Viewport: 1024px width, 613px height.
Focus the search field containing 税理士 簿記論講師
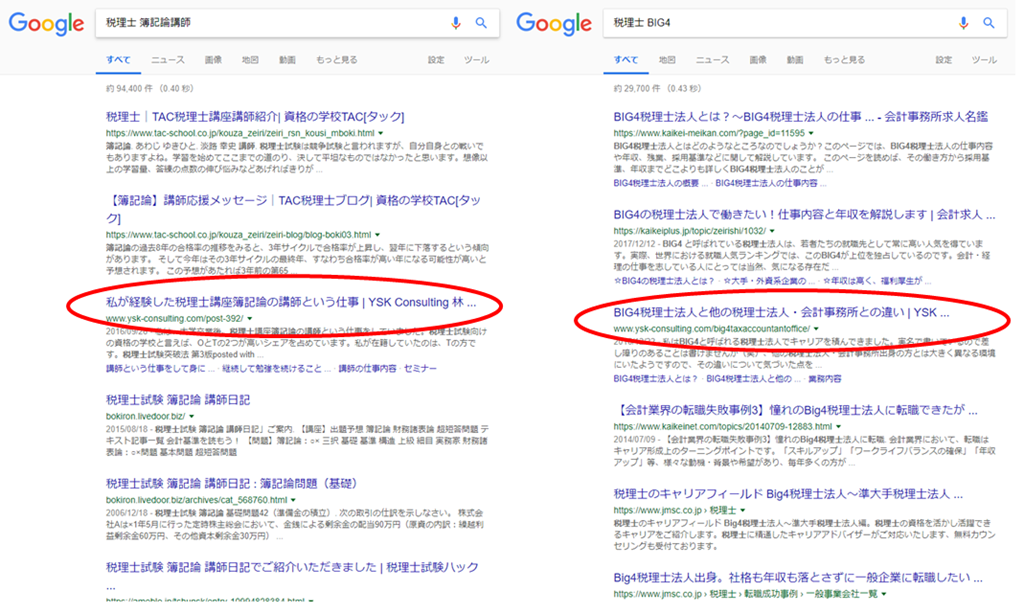click(298, 23)
